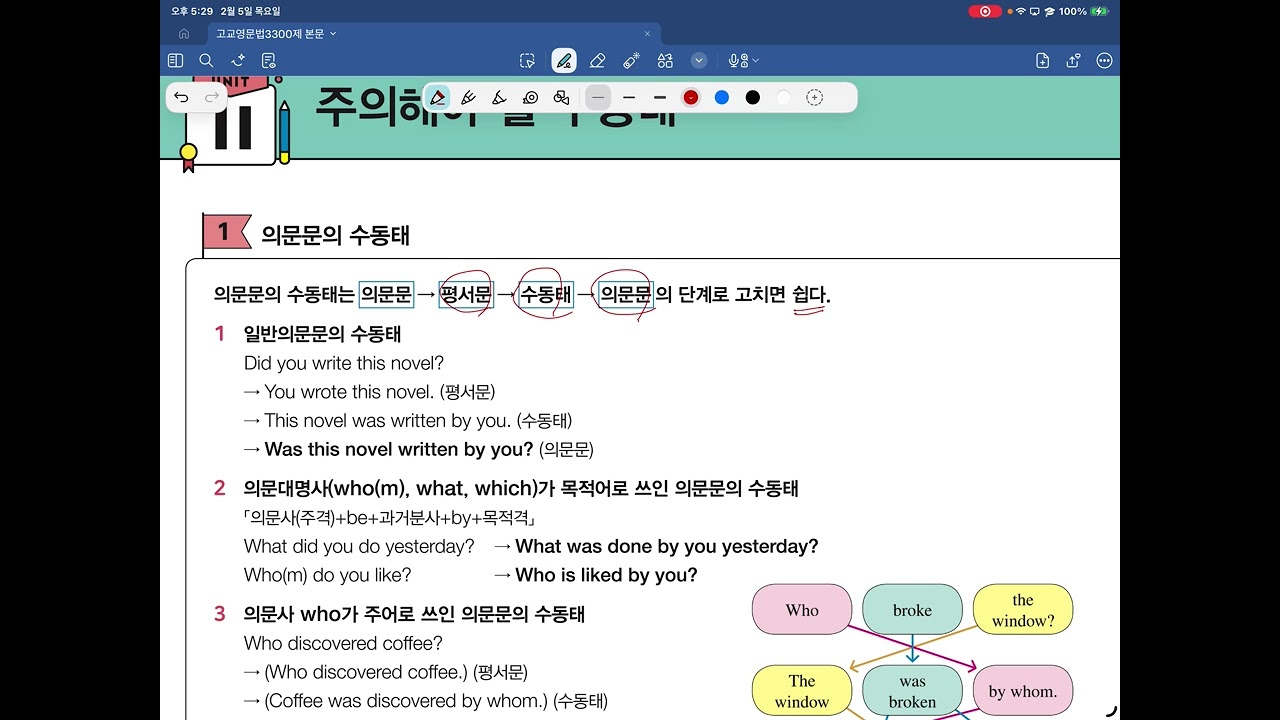Expand the more tools chevron button
Viewport: 1280px width, 720px height.
pyautogui.click(x=699, y=61)
